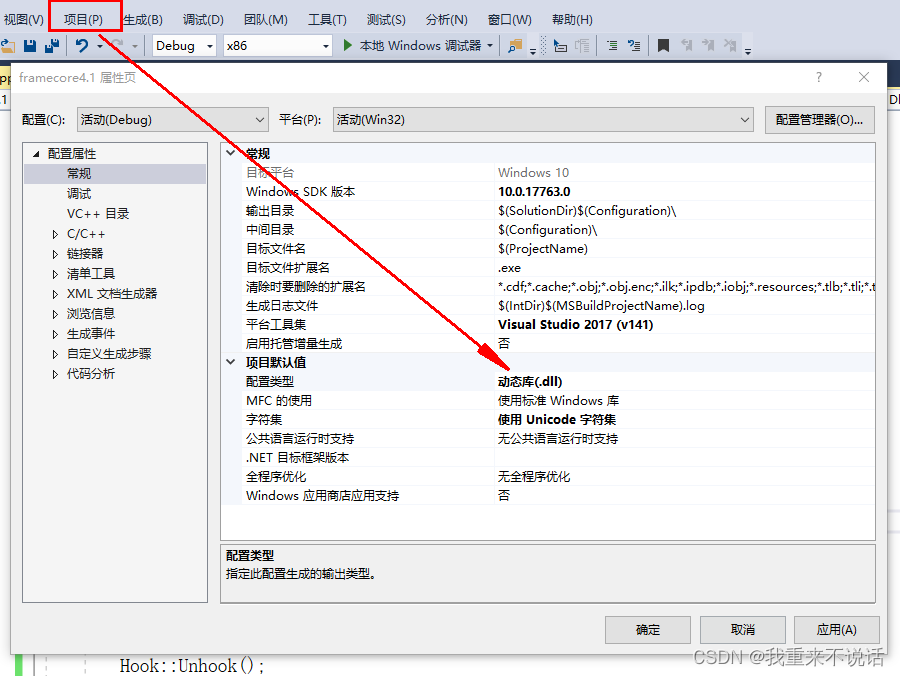
Task: Click the Find in Files icon
Action: coord(515,46)
